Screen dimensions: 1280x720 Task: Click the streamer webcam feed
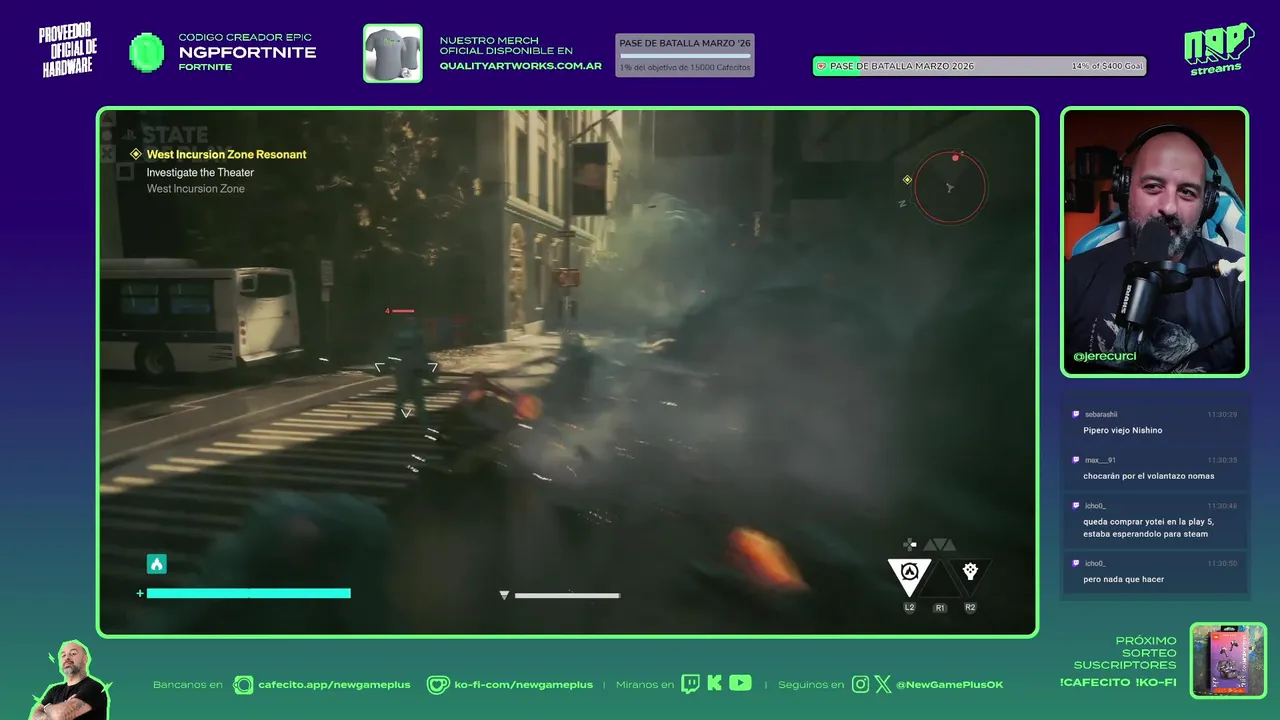tap(1154, 242)
